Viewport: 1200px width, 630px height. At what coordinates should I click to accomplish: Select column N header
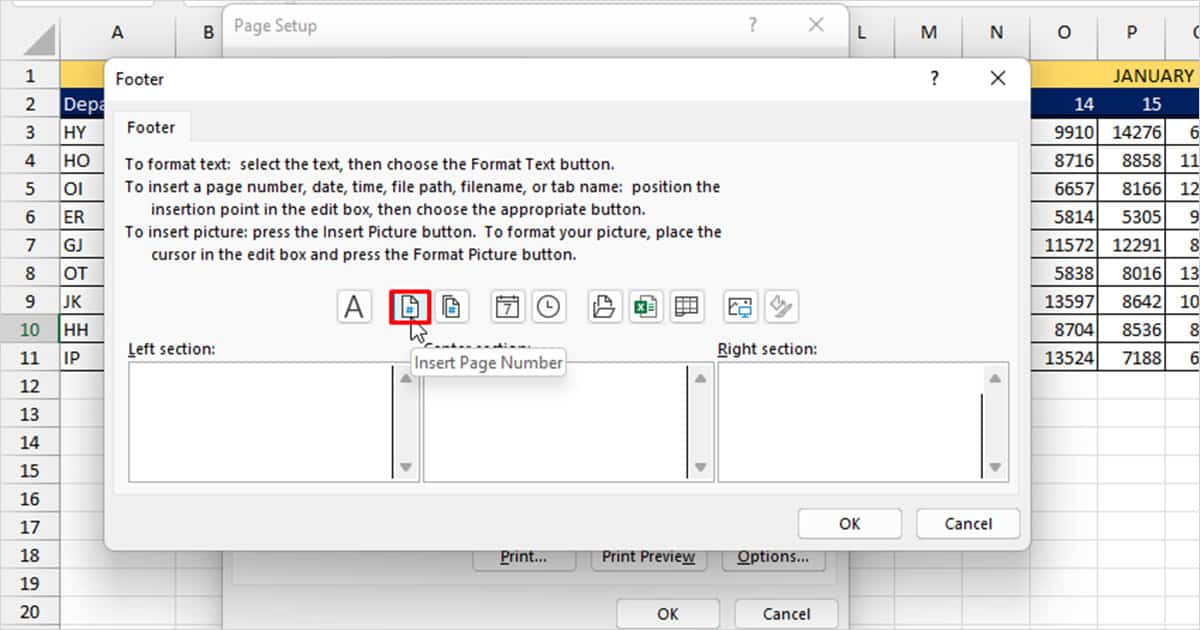(x=996, y=33)
